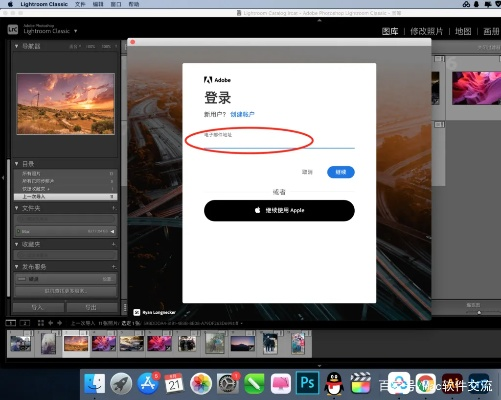Open App Store from the Dock
The width and height of the screenshot is (501, 400).
click(148, 383)
